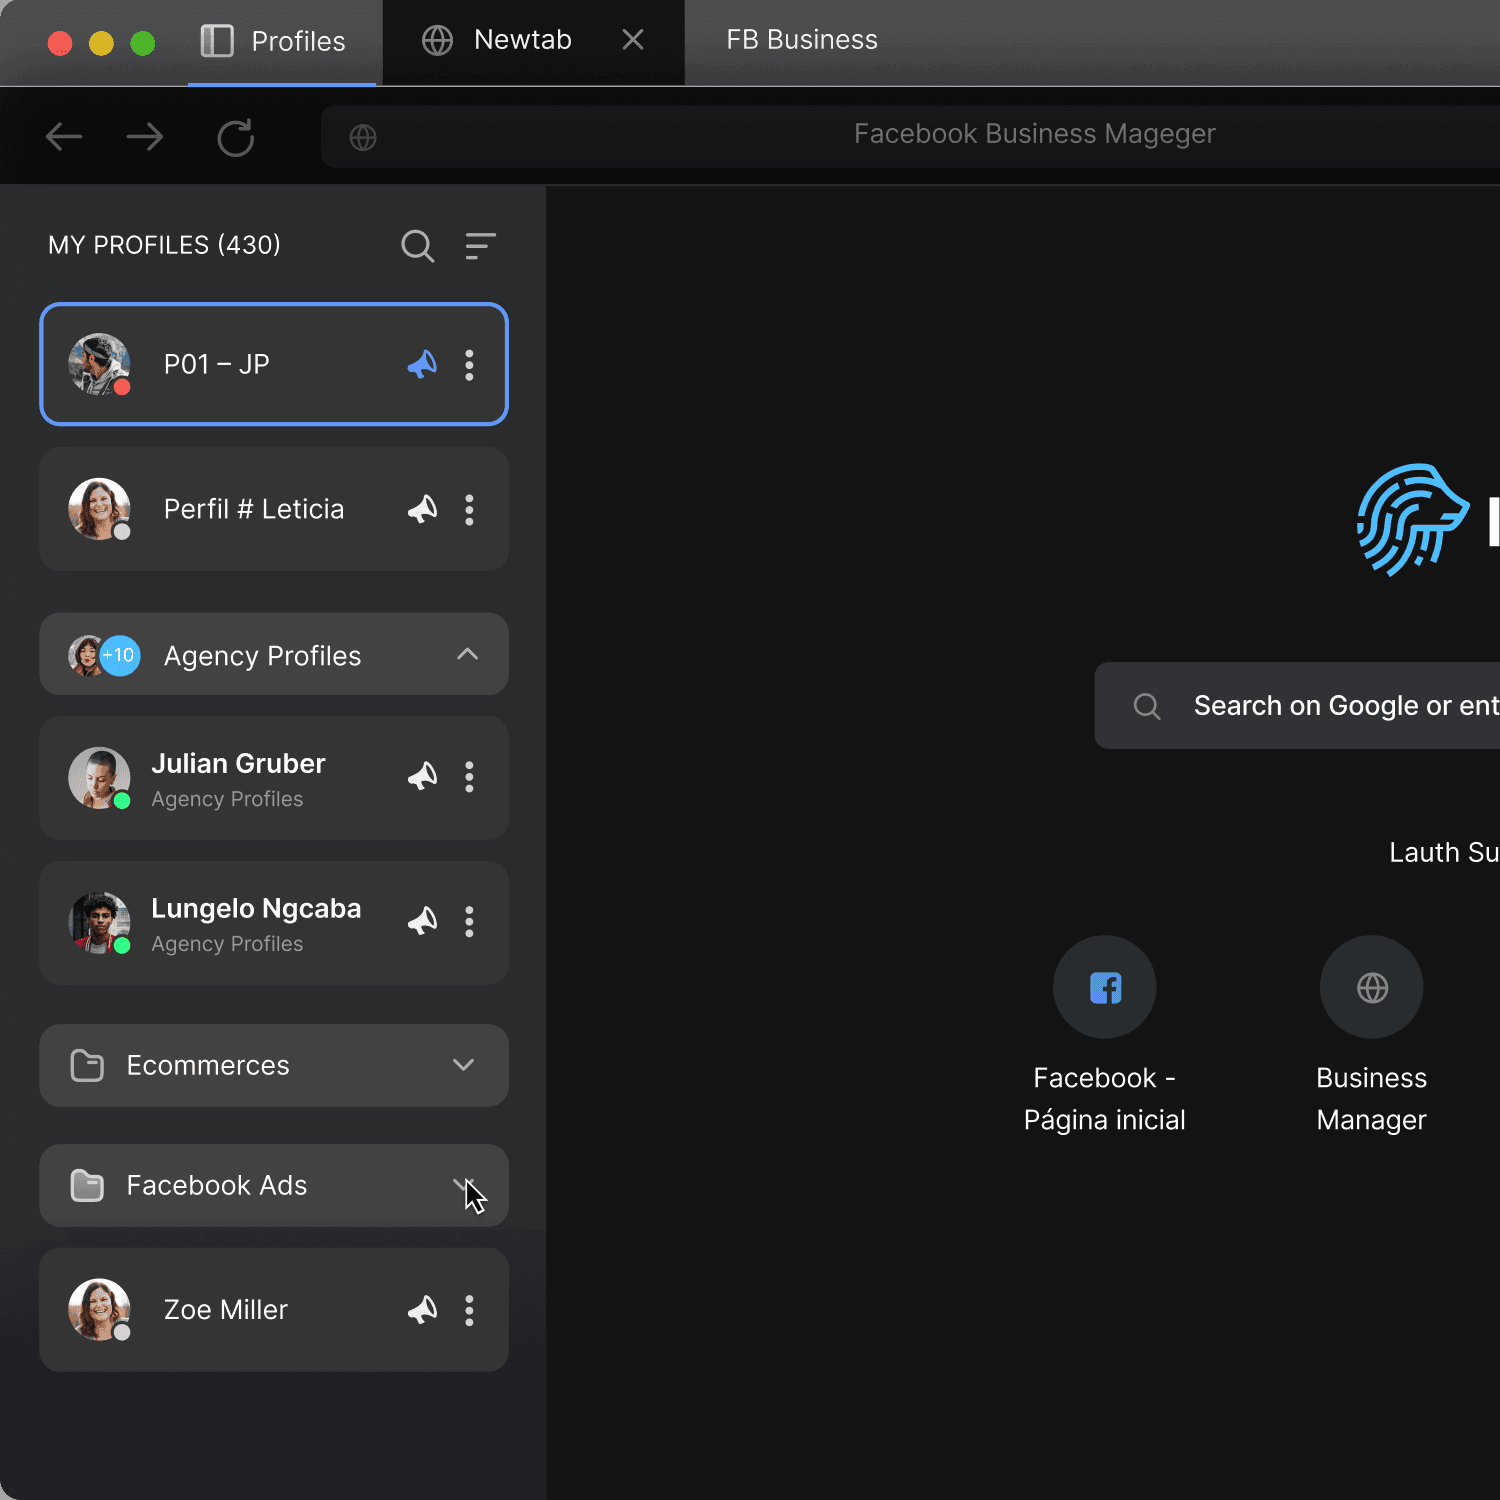Click the +10 badge on Agency Profiles

[x=120, y=656]
